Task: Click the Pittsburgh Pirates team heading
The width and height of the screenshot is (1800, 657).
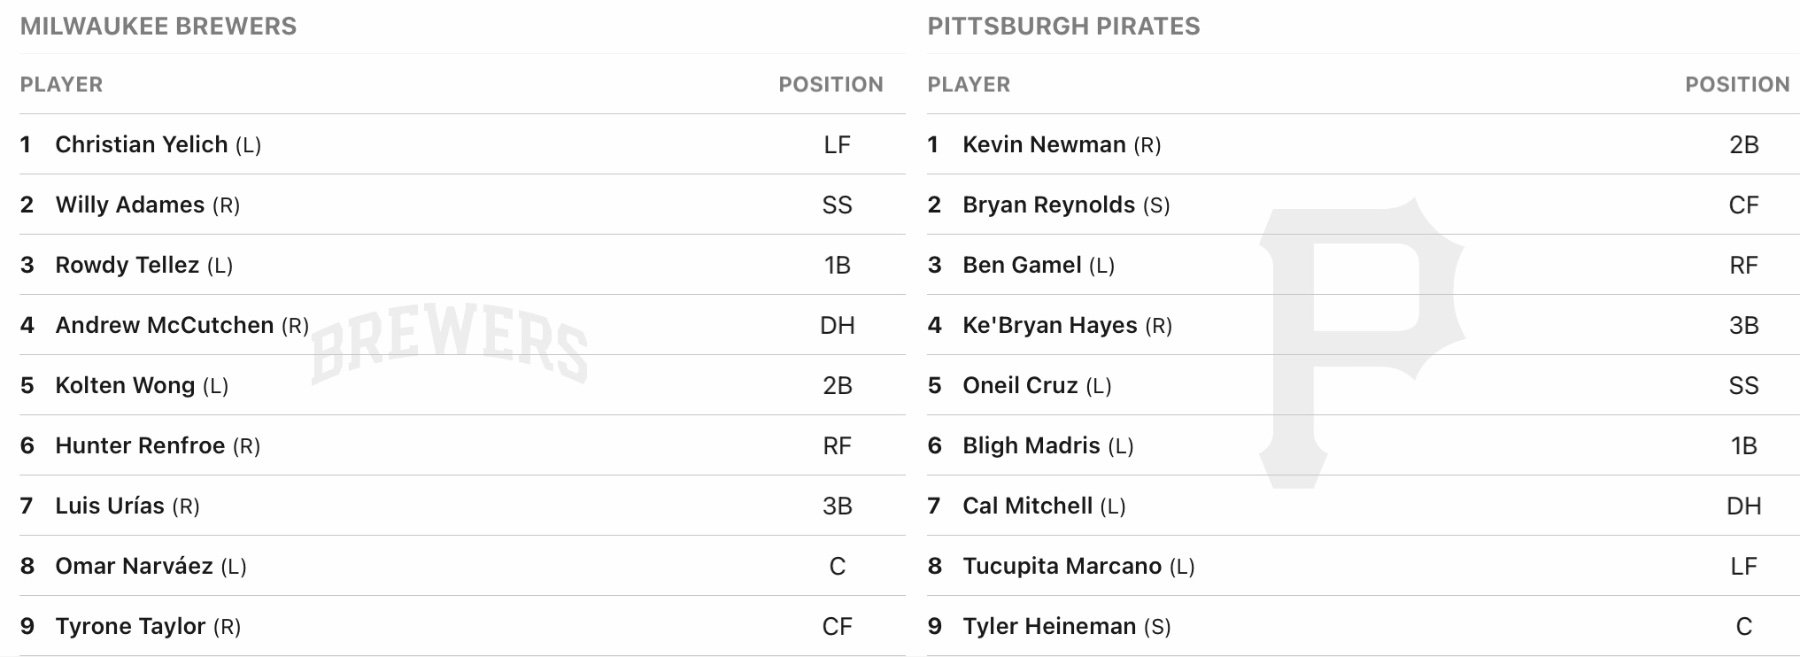Action: 1063,26
